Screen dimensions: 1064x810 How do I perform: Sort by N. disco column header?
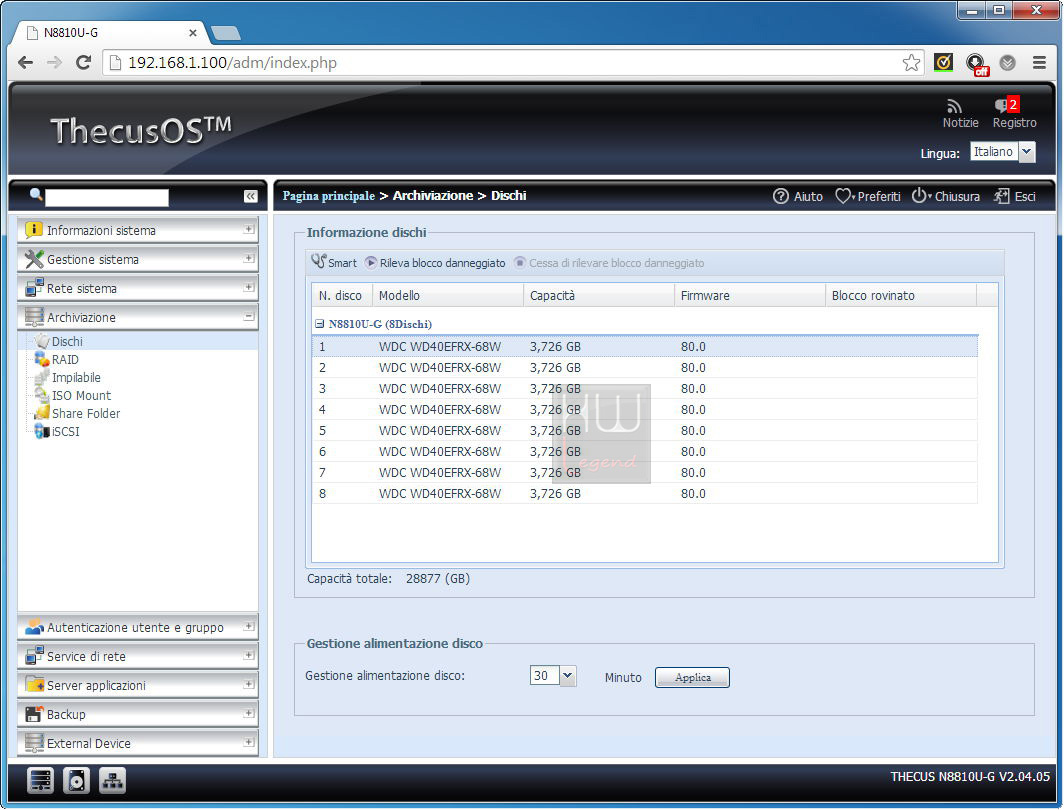(342, 295)
